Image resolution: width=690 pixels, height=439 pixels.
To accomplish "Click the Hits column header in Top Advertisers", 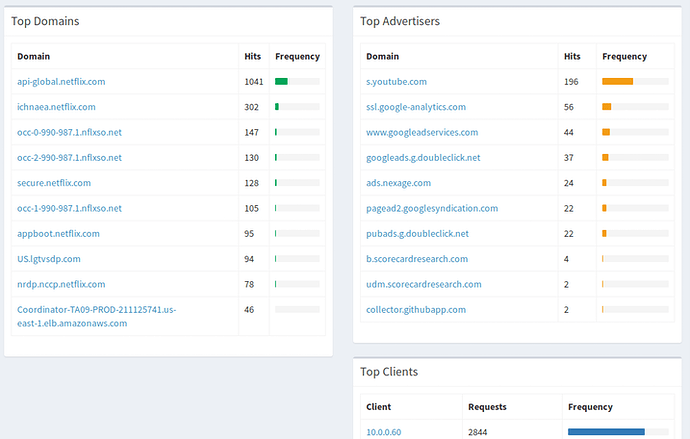I will point(572,56).
